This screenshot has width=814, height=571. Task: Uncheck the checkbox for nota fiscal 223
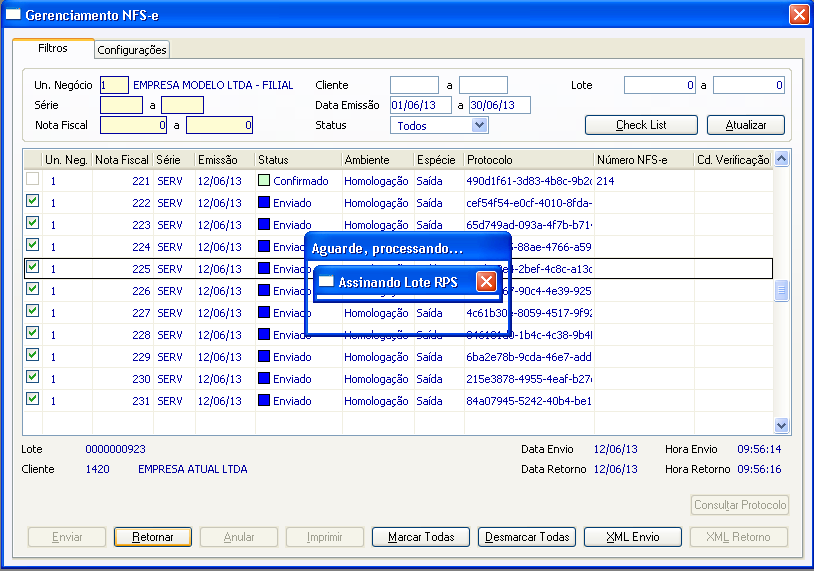tap(33, 223)
